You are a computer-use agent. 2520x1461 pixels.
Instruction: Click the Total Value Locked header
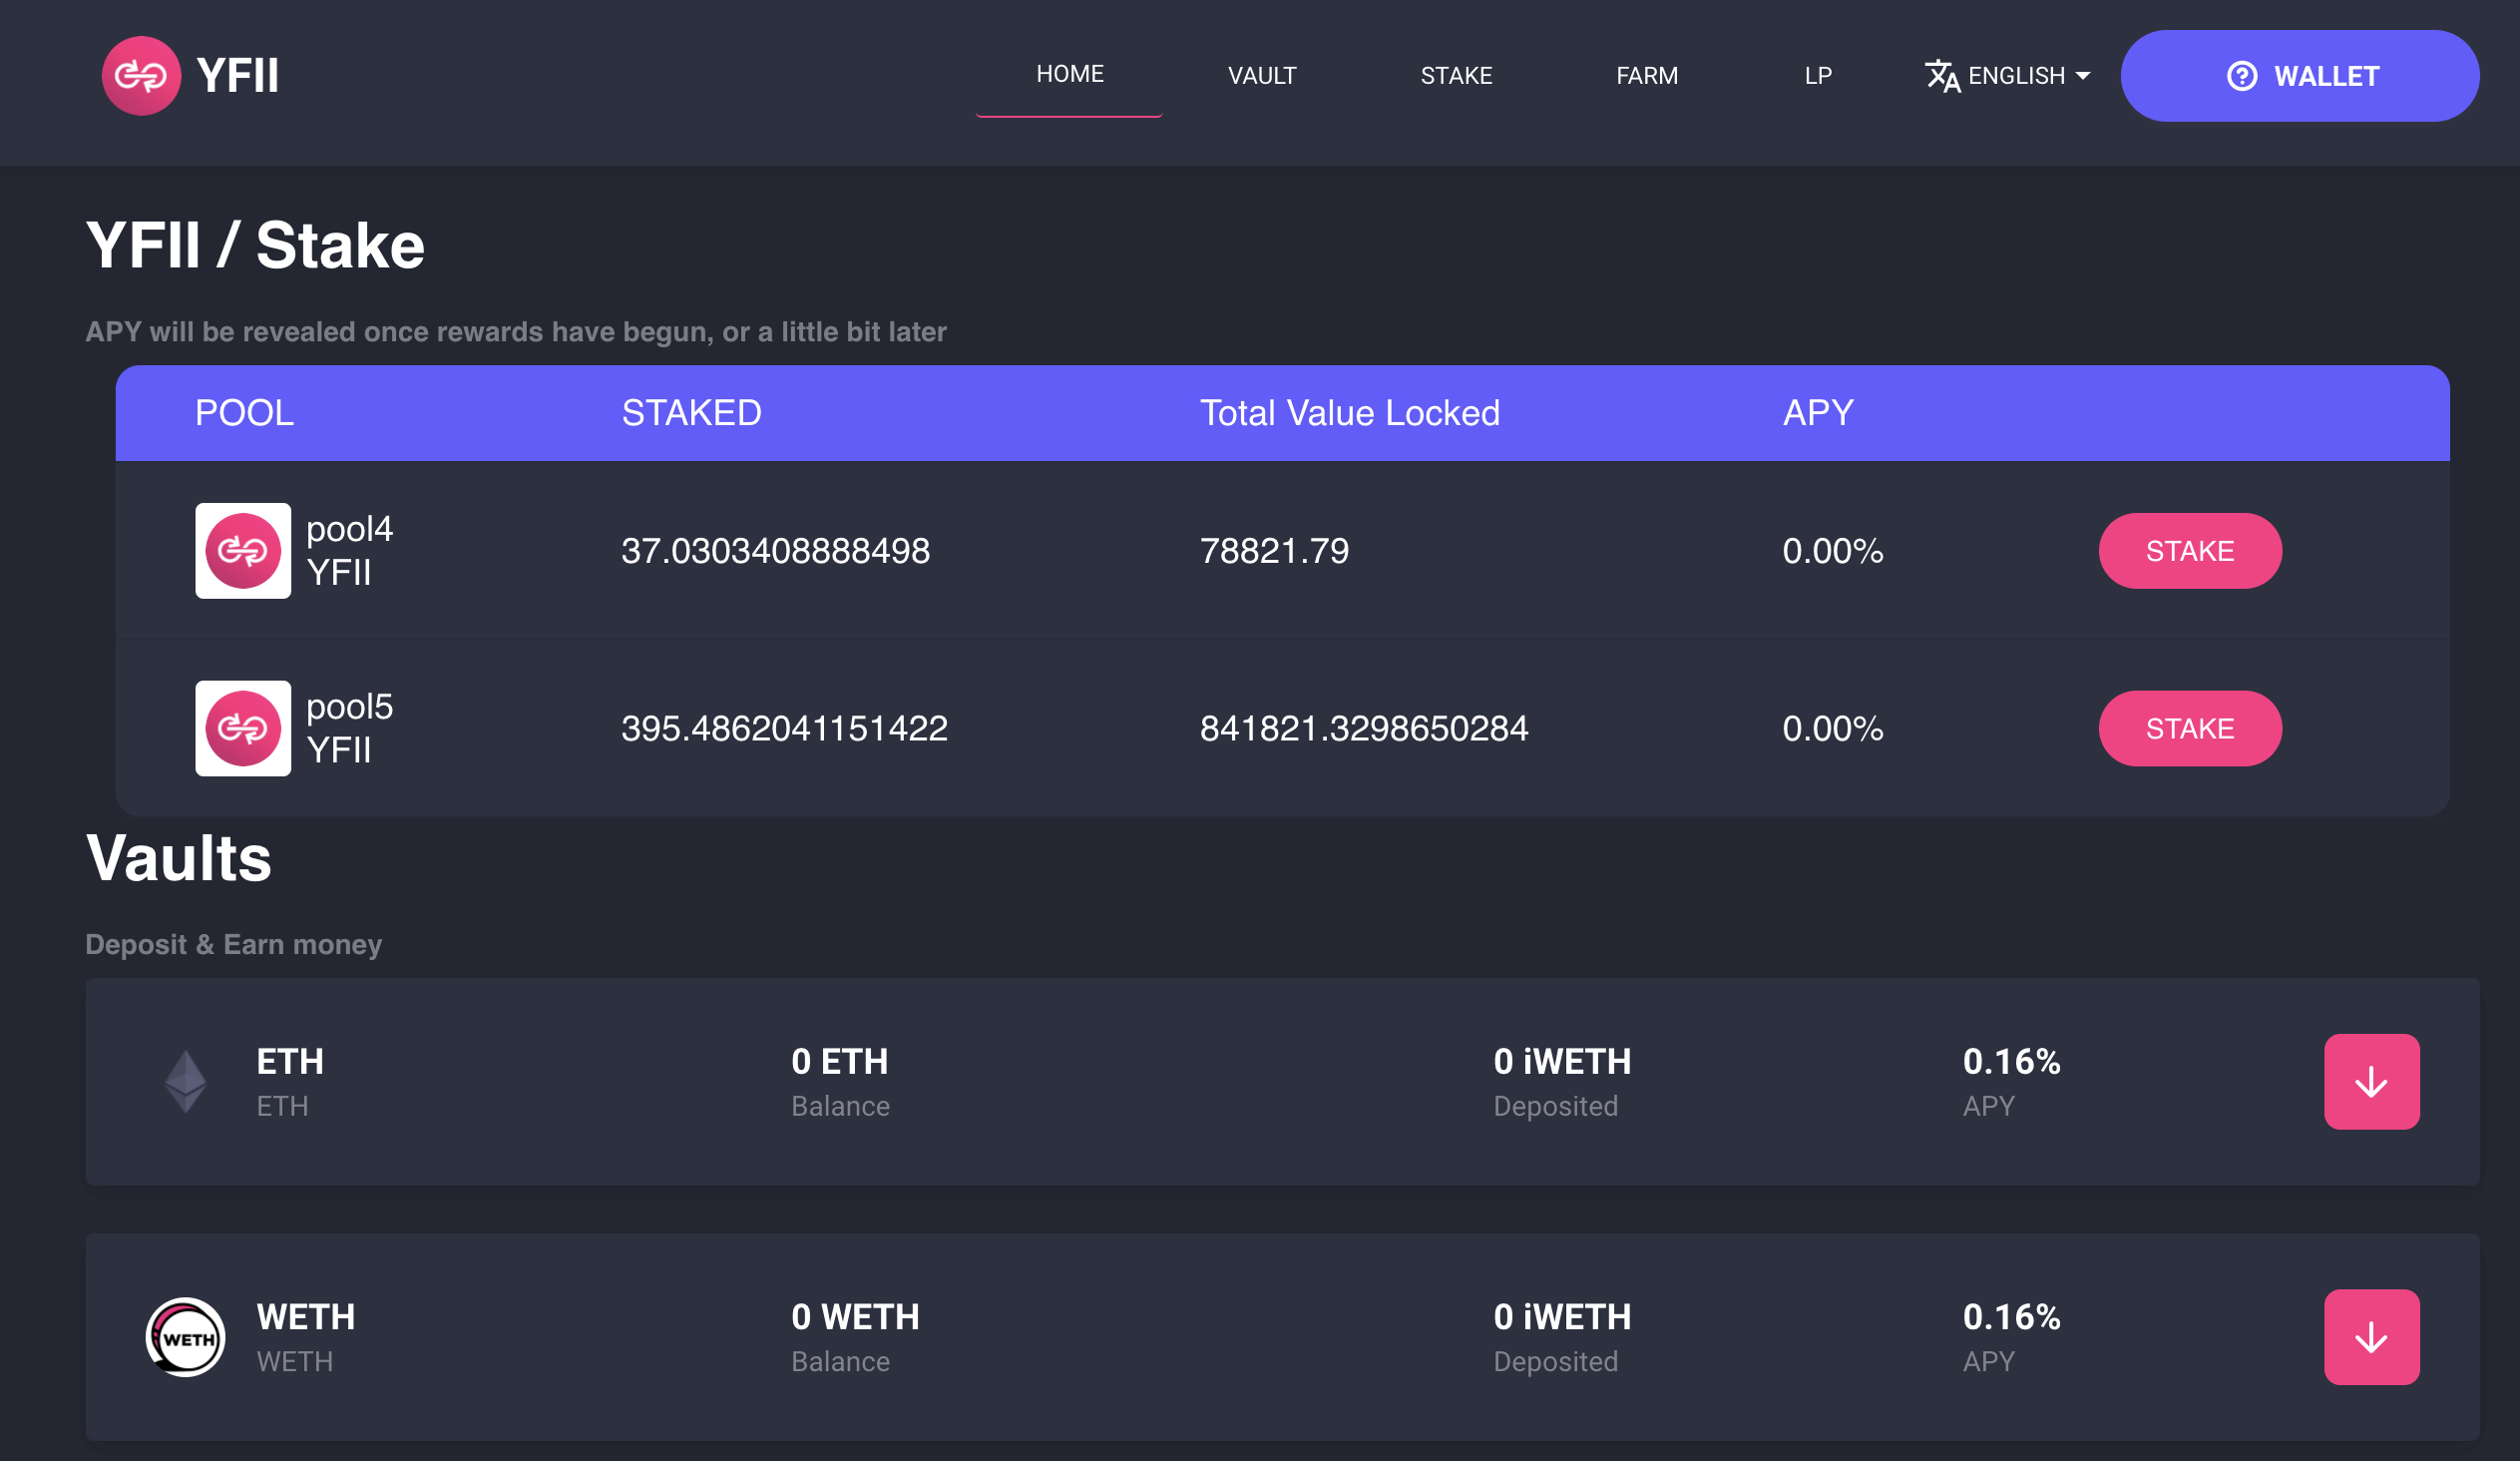click(1350, 413)
